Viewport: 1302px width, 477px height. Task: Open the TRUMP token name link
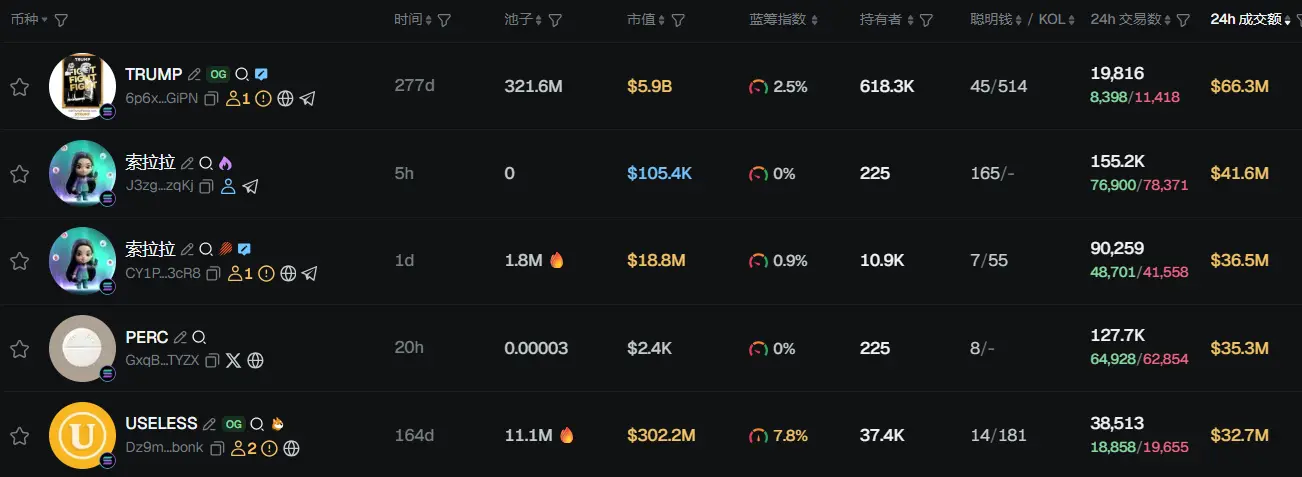(x=153, y=74)
